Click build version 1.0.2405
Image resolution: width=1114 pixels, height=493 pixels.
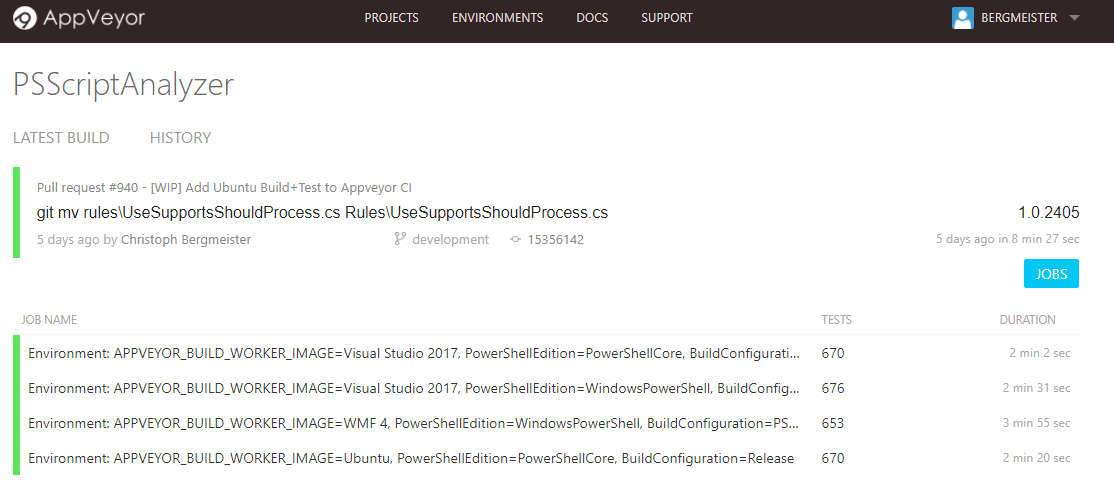(1048, 212)
